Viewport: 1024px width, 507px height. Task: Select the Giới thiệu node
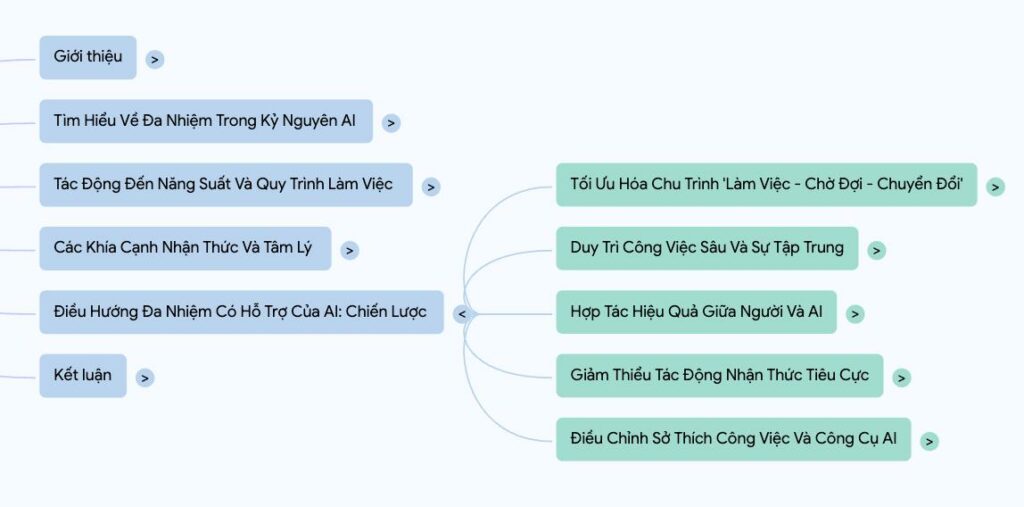[88, 57]
